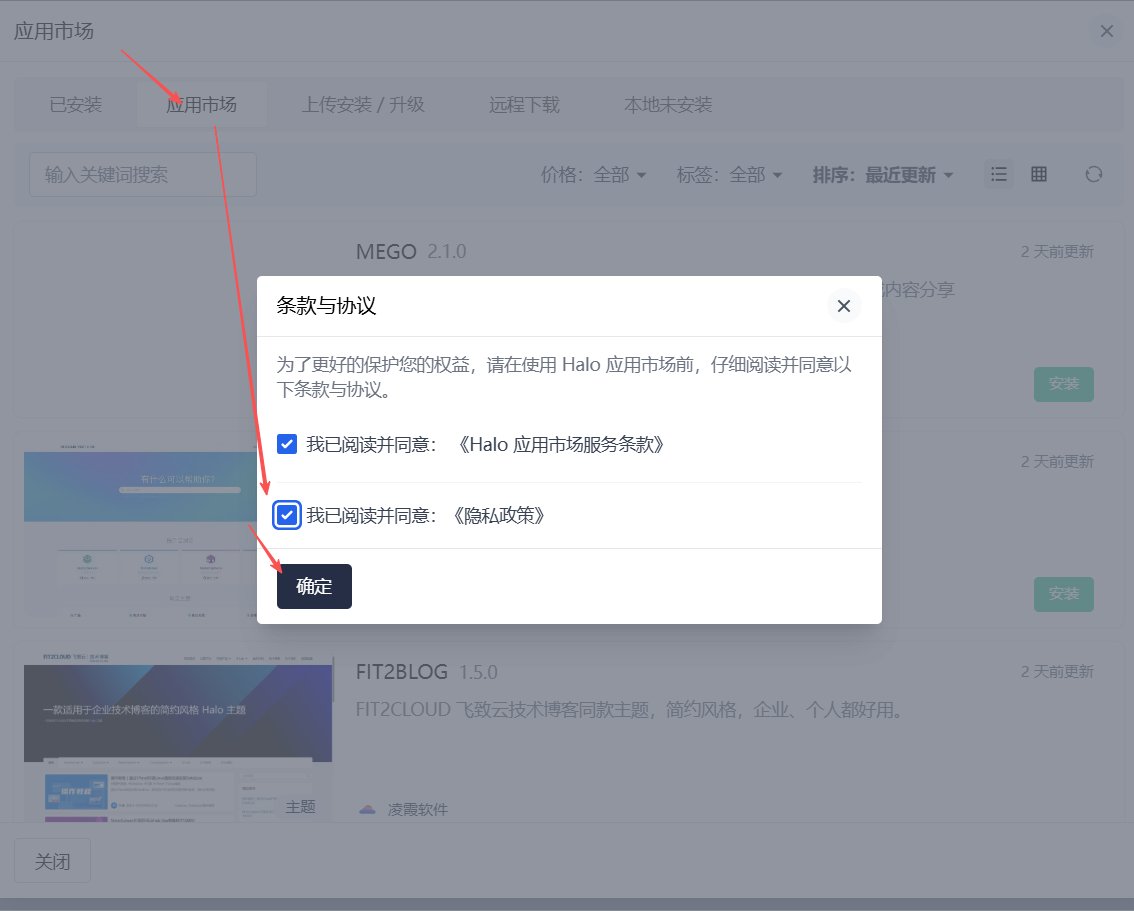Click the 安装 button for MEGO

1063,384
